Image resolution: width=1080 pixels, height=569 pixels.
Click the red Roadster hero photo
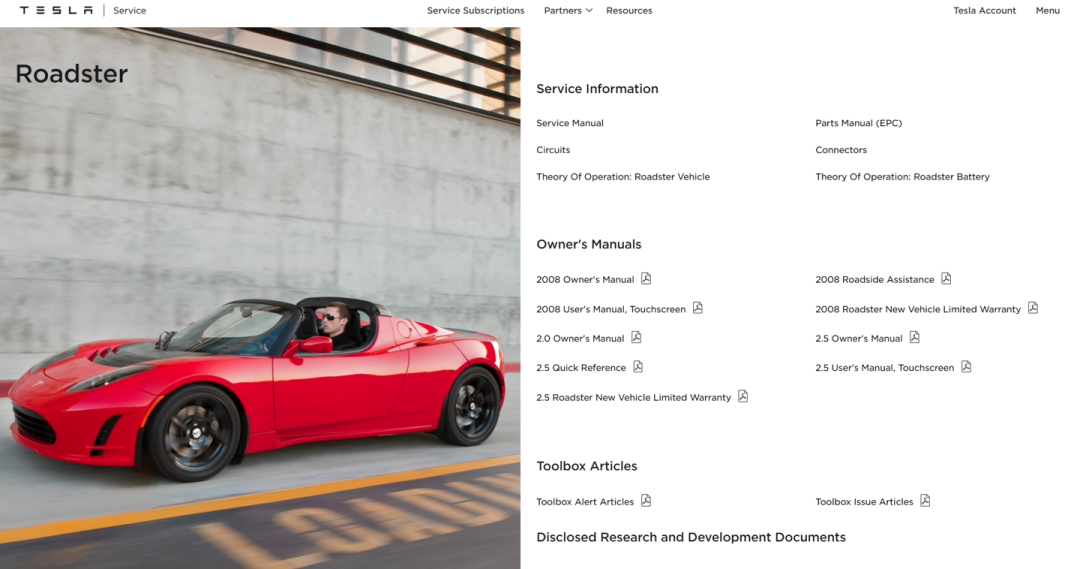click(x=260, y=298)
